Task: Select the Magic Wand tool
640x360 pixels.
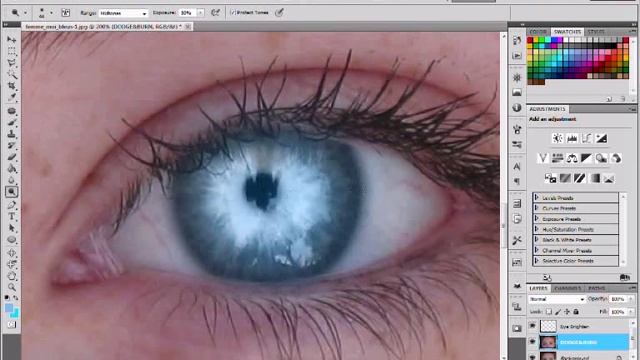Action: tap(11, 74)
